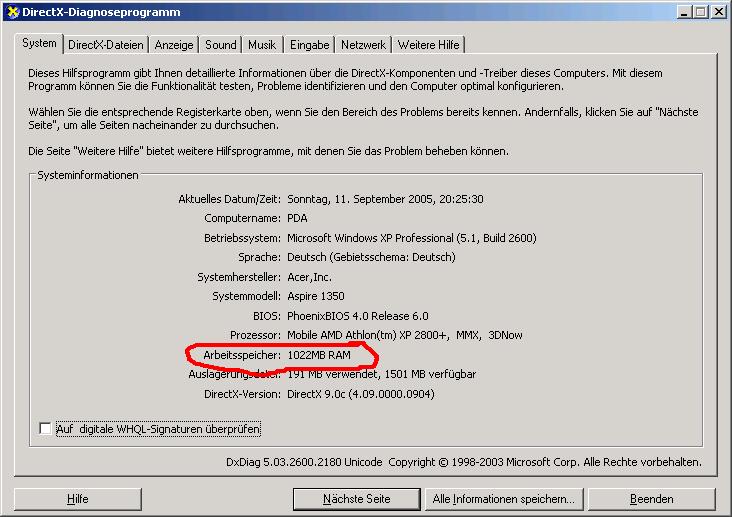Switch to the Anzeige tab

tap(174, 45)
